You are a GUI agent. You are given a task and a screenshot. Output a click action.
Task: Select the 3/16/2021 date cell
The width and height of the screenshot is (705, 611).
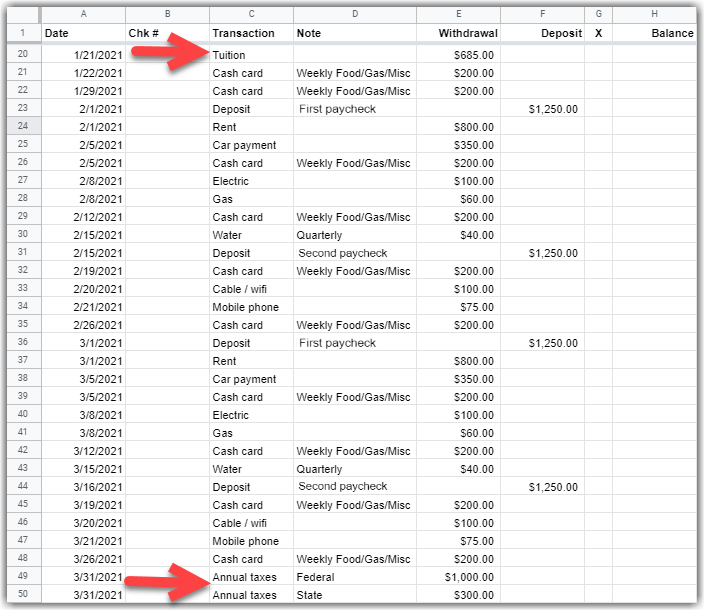[83, 487]
